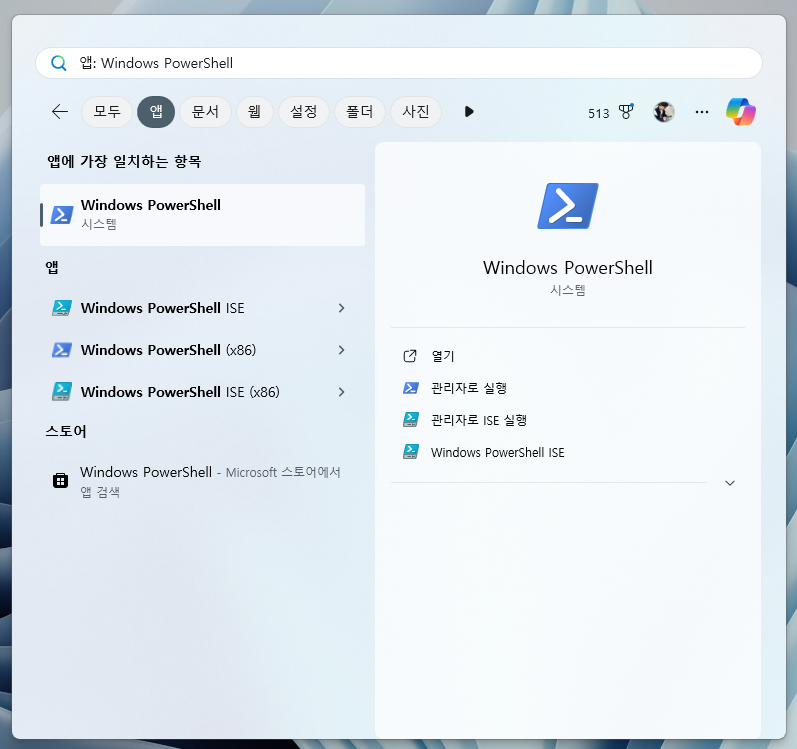
Task: Open the 513 rewards points
Action: click(599, 113)
